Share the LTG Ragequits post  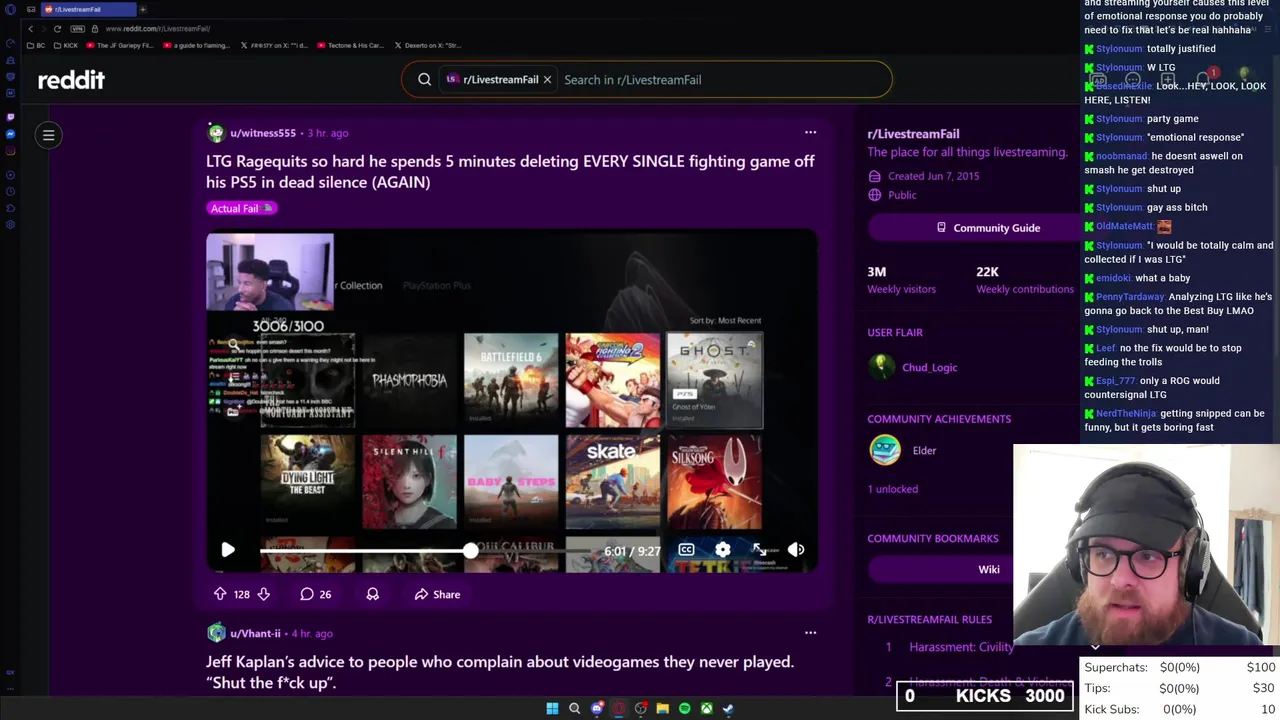(x=437, y=594)
